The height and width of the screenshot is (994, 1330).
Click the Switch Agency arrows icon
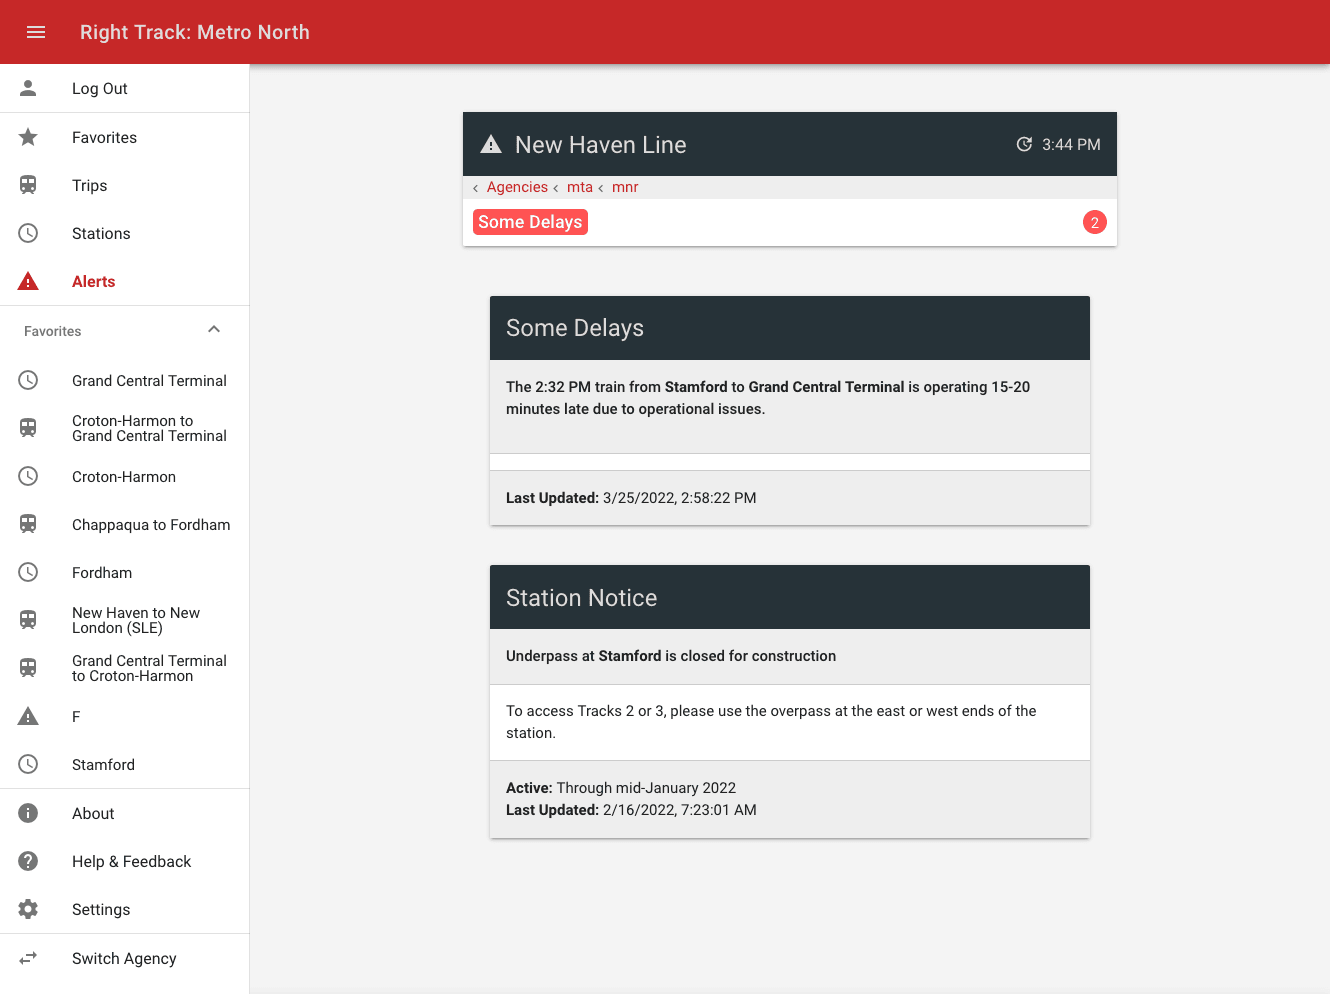[x=28, y=958]
